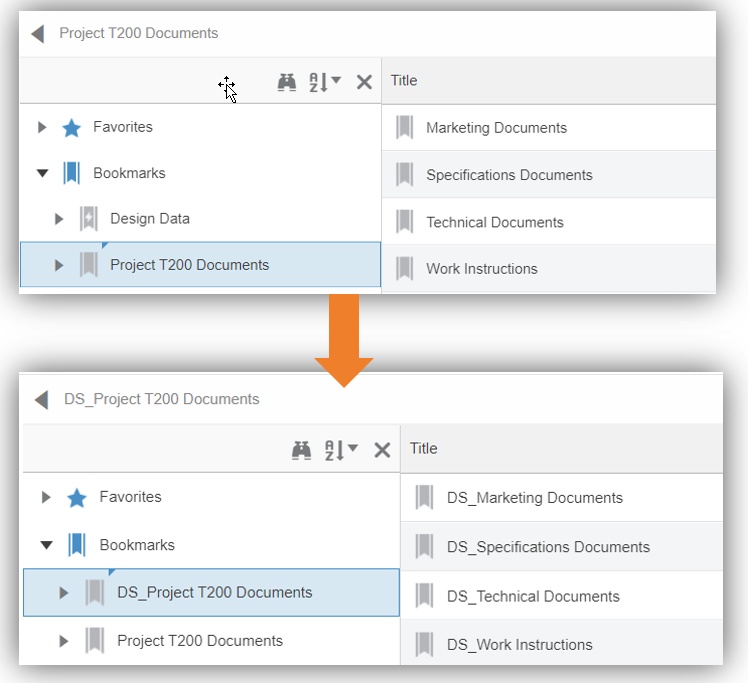Open the DS_Technical Documents entry

[533, 596]
